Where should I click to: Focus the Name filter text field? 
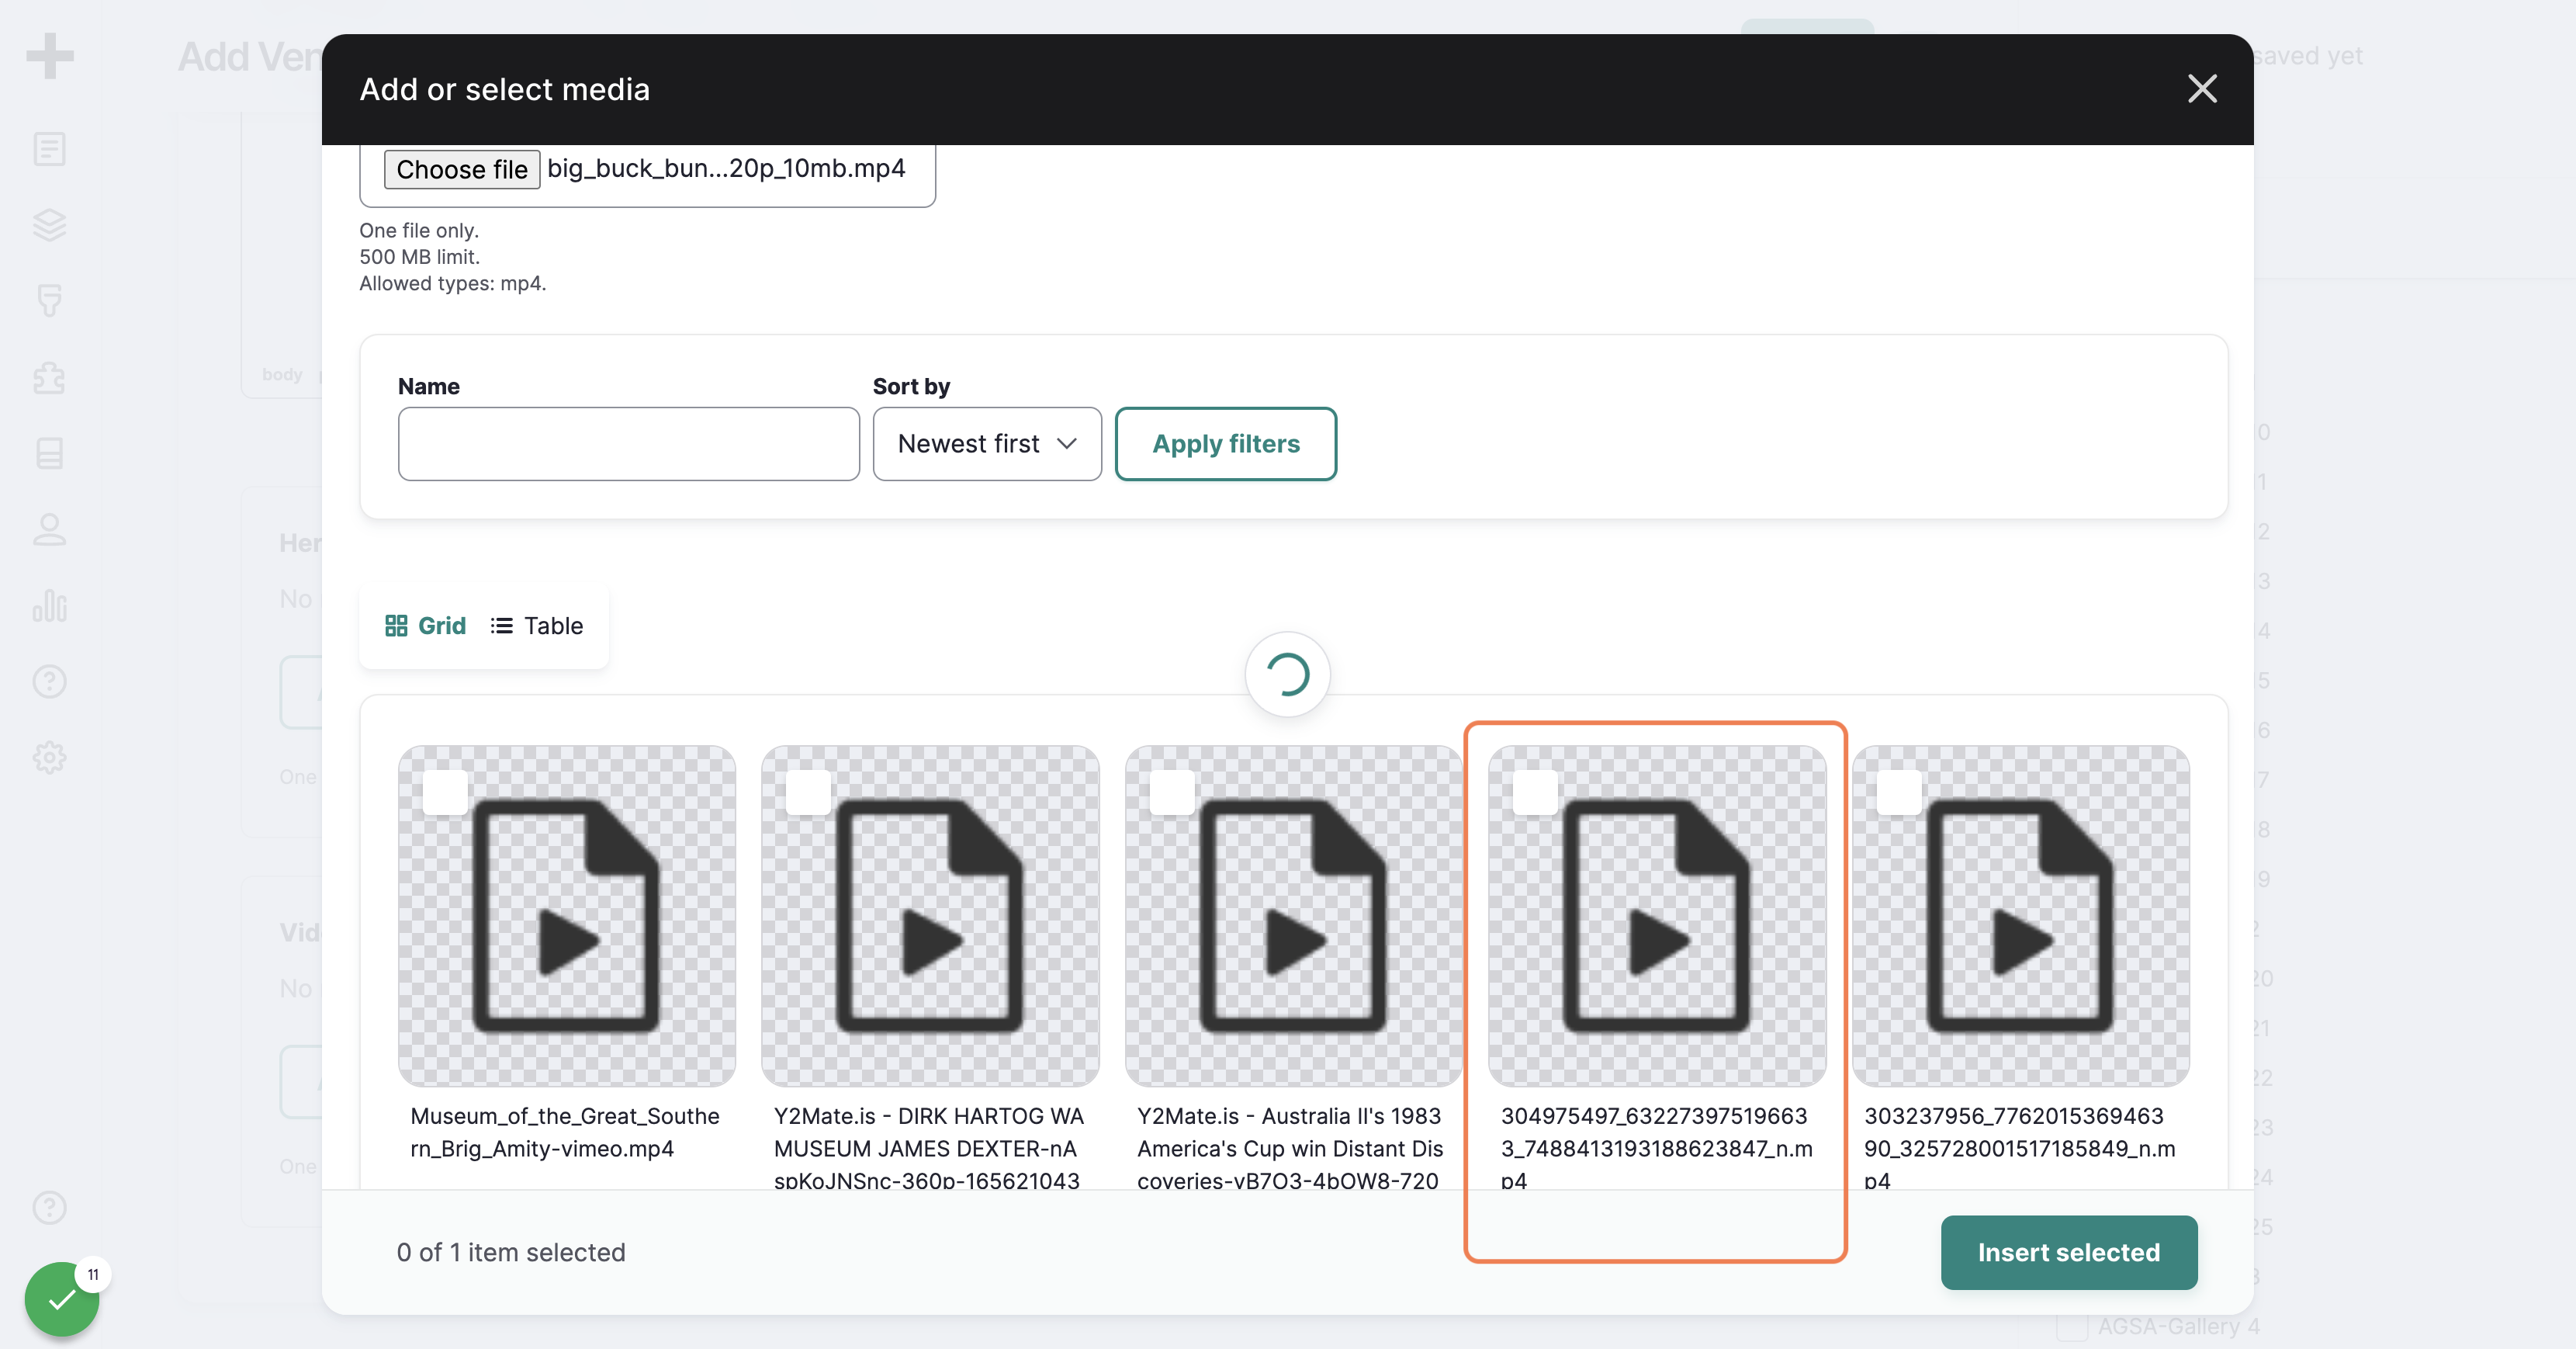[629, 443]
